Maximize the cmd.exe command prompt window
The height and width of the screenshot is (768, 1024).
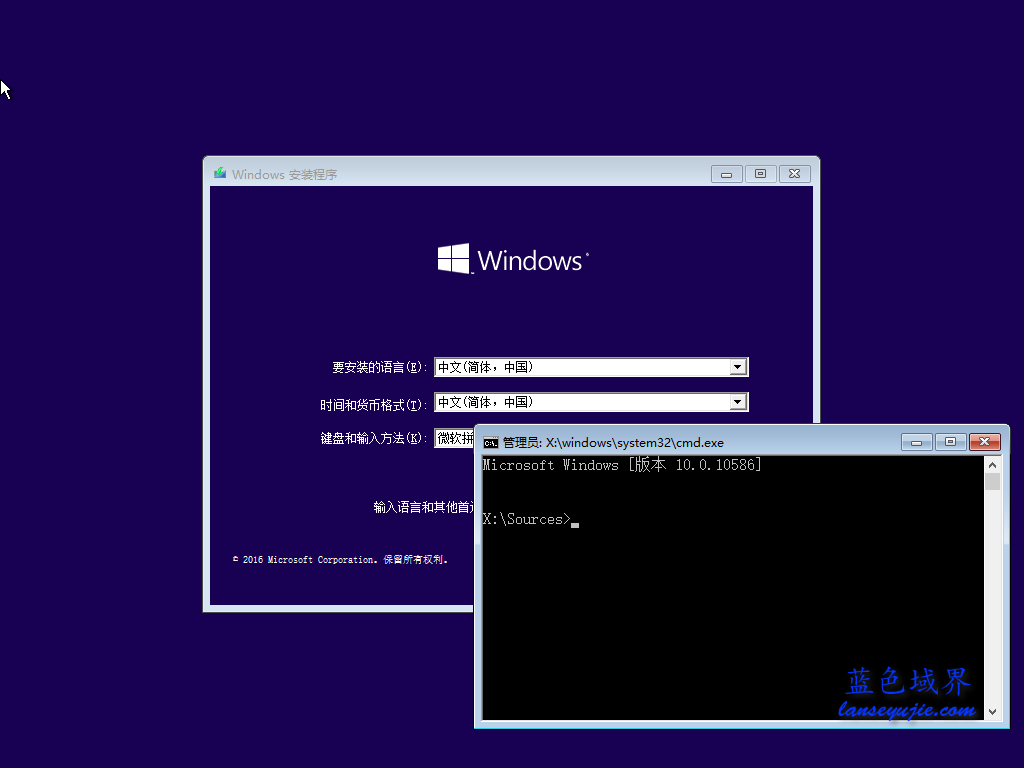950,442
